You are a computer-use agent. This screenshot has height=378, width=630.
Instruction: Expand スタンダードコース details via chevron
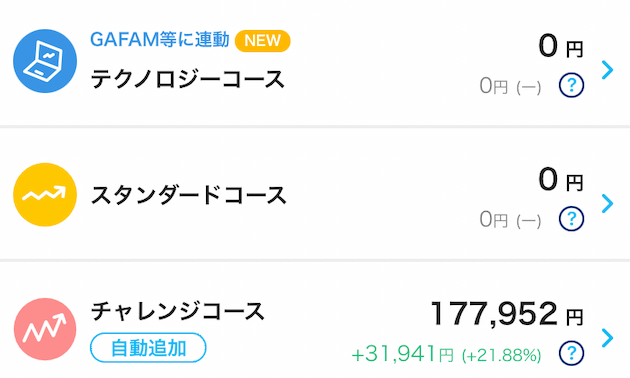(x=608, y=204)
